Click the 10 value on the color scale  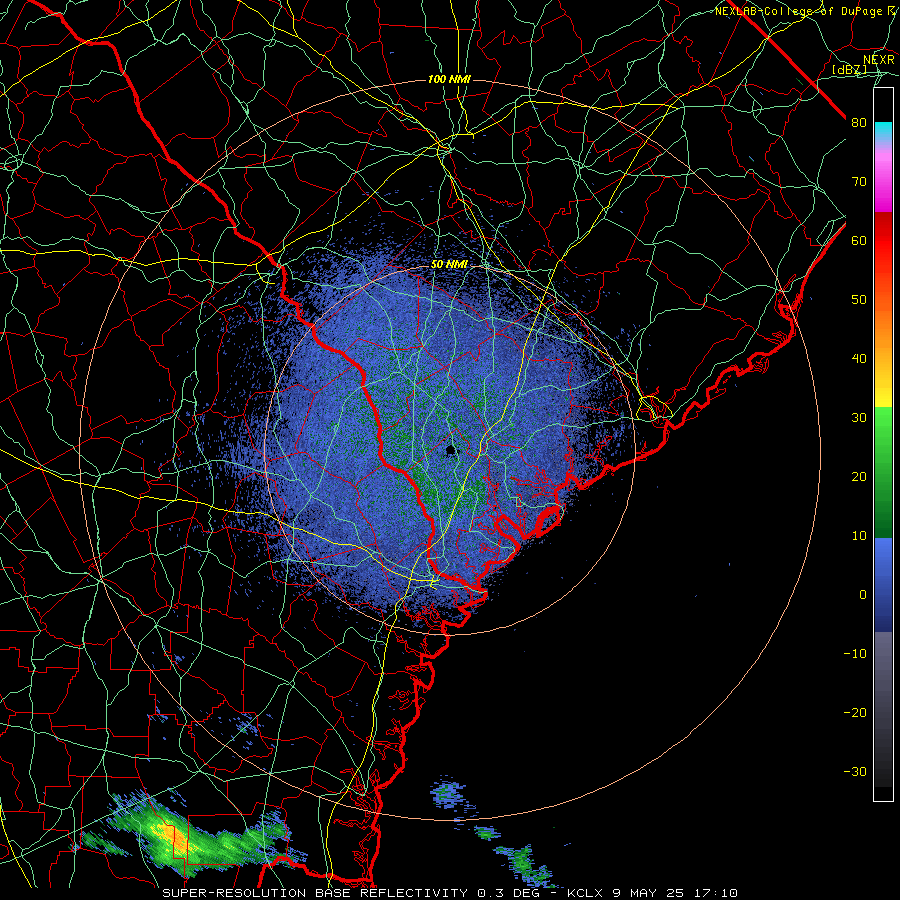pos(859,536)
